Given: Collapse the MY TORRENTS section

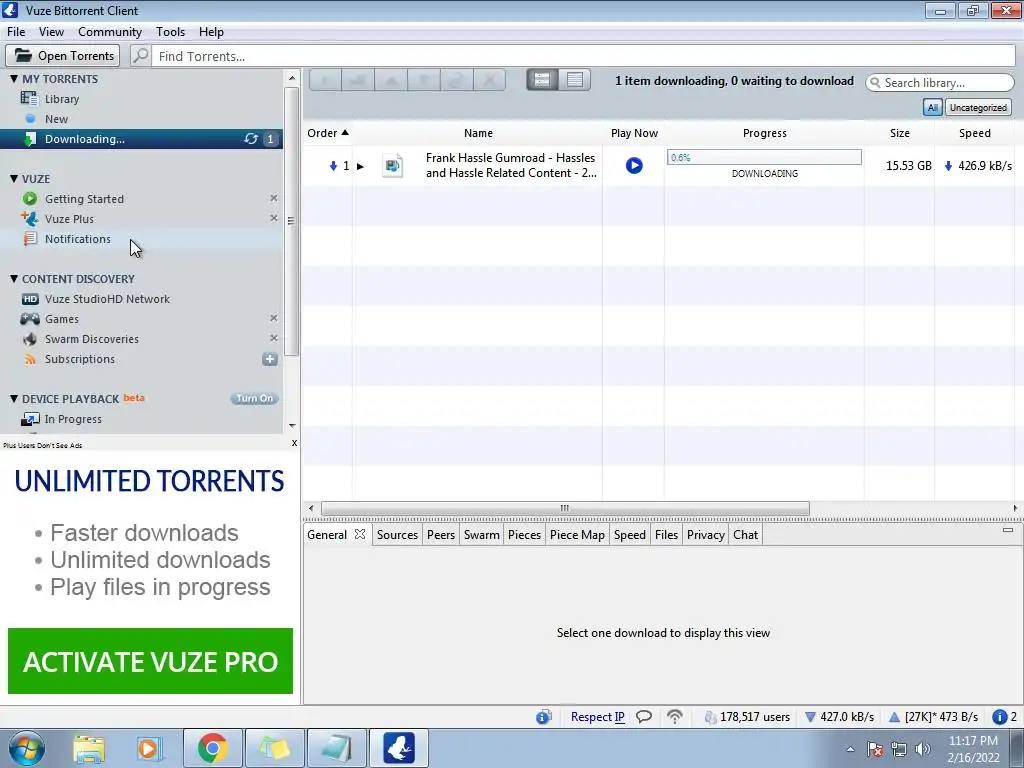Looking at the screenshot, I should (x=14, y=78).
